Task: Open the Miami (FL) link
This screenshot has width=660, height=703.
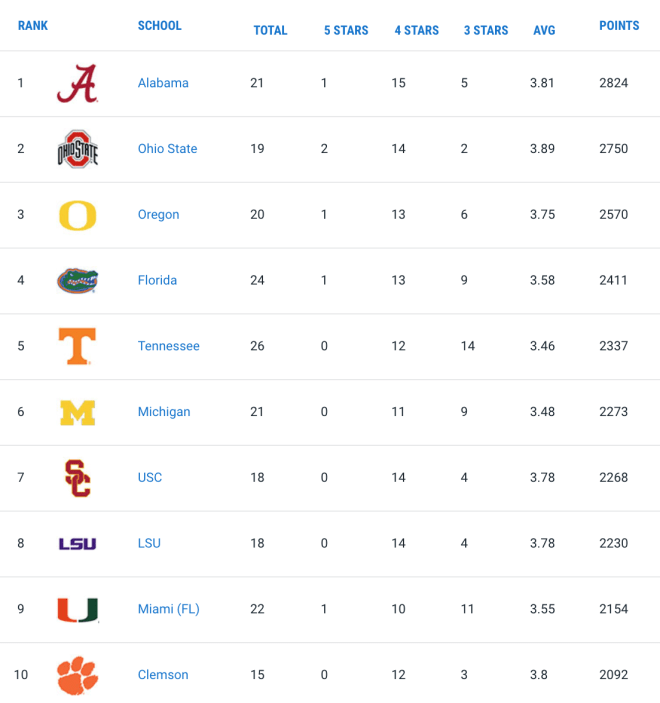Action: pos(169,609)
